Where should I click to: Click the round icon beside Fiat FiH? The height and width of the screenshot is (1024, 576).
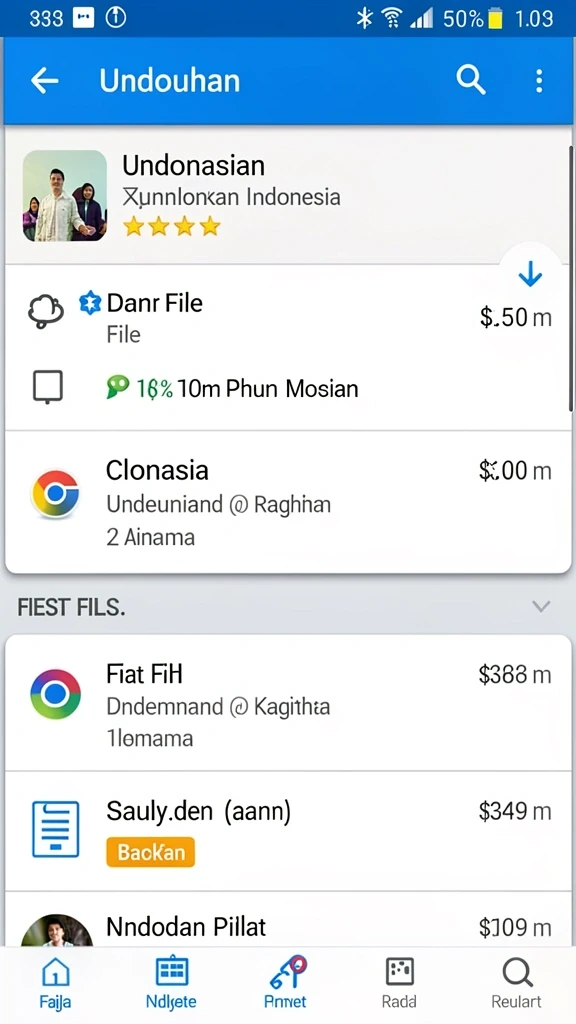pyautogui.click(x=56, y=694)
